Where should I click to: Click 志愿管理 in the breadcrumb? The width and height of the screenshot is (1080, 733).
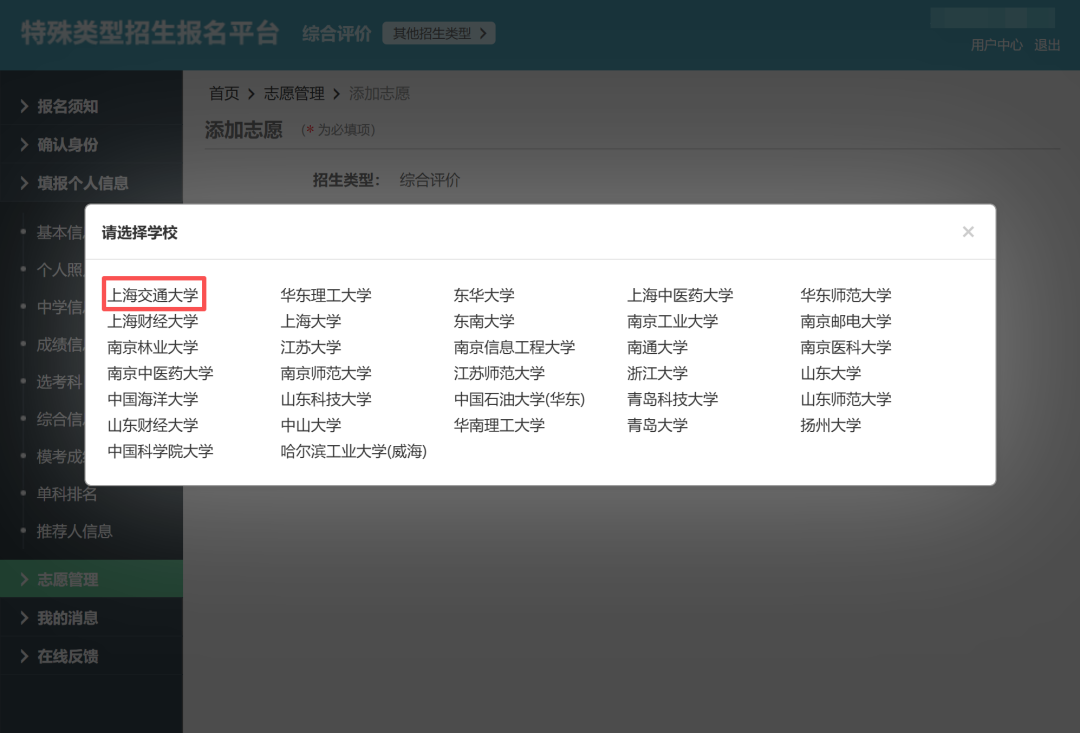coord(294,94)
